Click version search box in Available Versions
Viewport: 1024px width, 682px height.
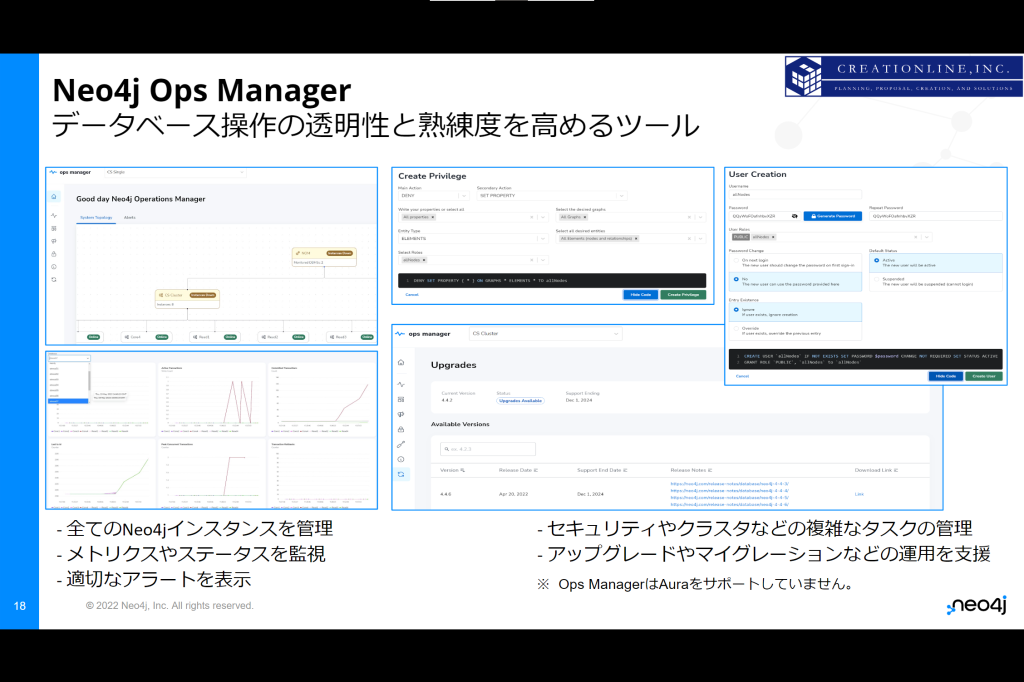coord(488,449)
